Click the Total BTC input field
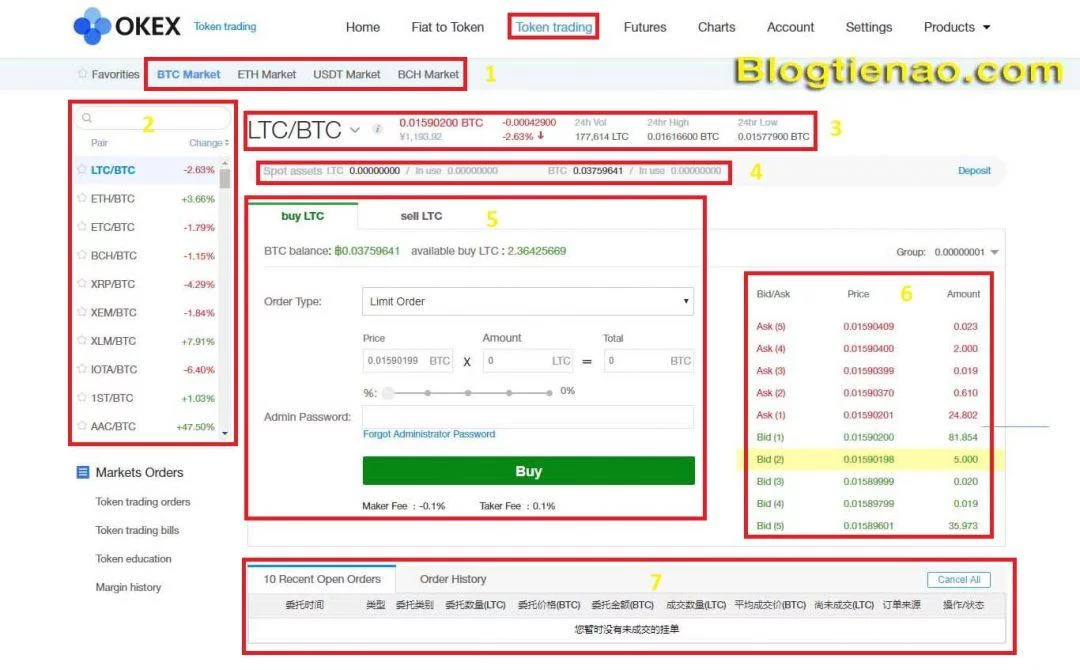Screen dimensions: 1080x670 (x=648, y=361)
